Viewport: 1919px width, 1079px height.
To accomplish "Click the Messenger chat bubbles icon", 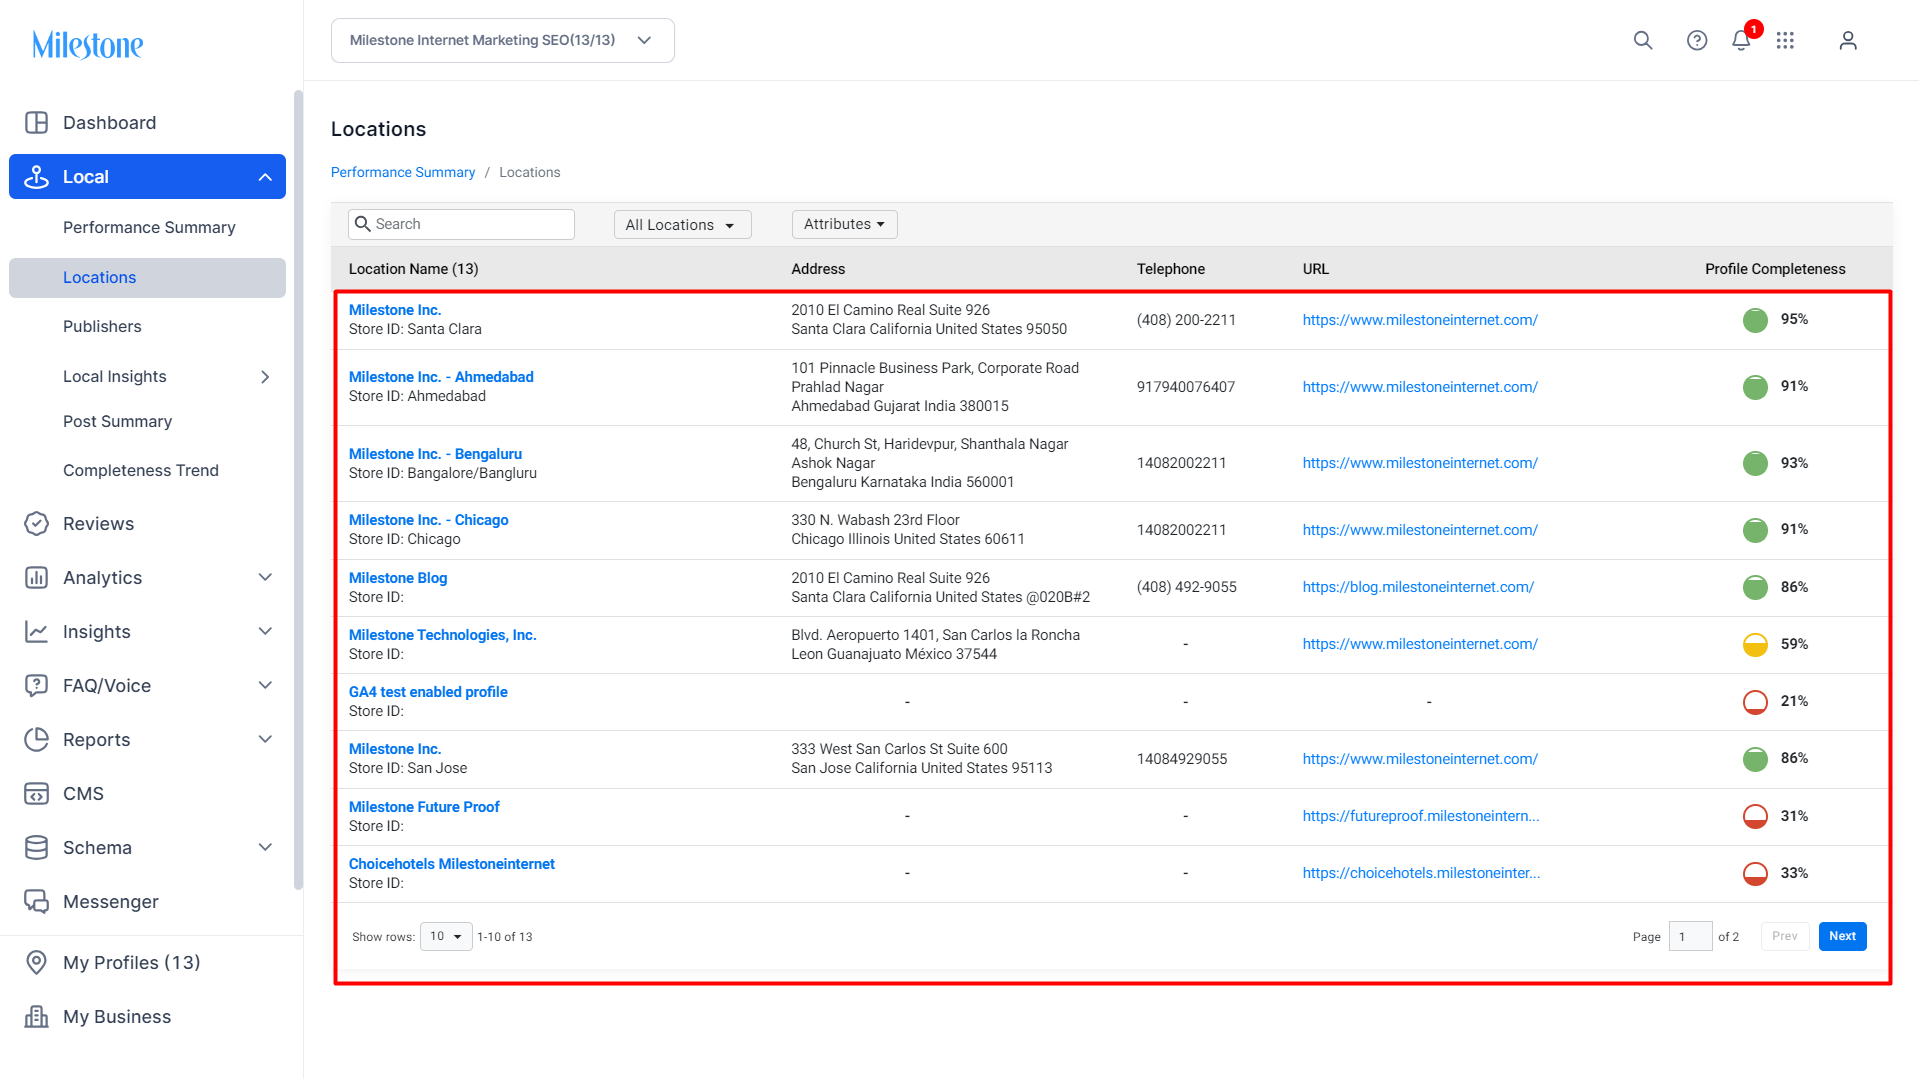I will point(37,902).
